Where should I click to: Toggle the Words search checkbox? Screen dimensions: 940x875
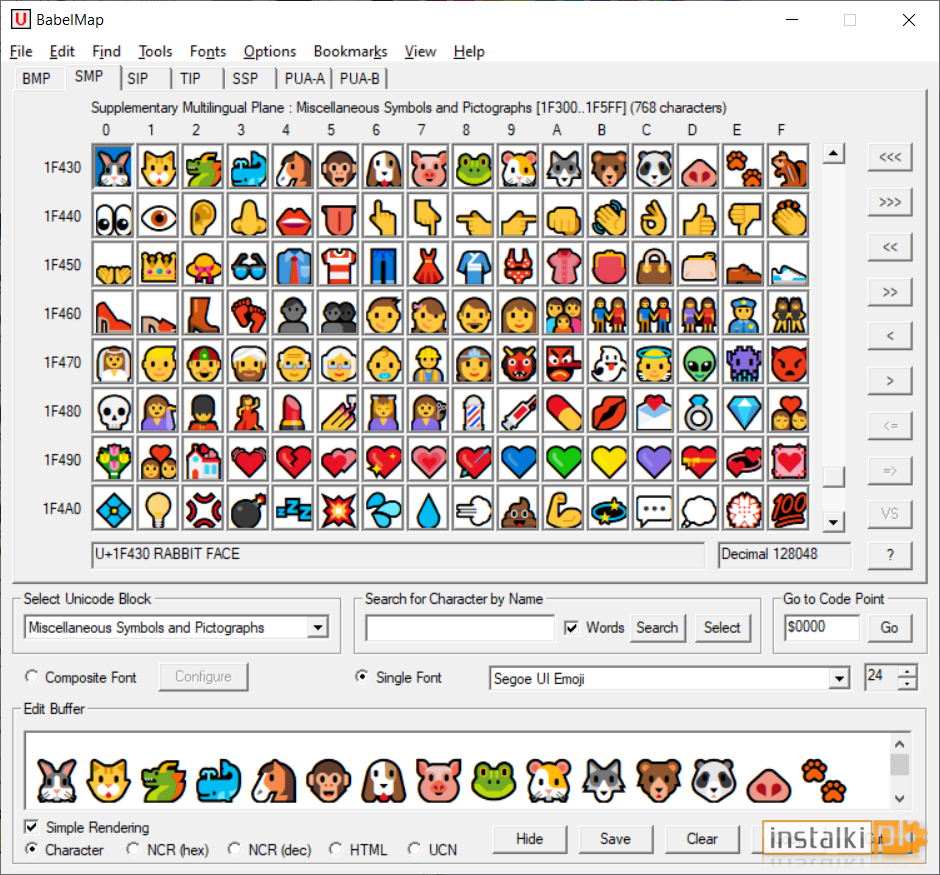[x=571, y=627]
